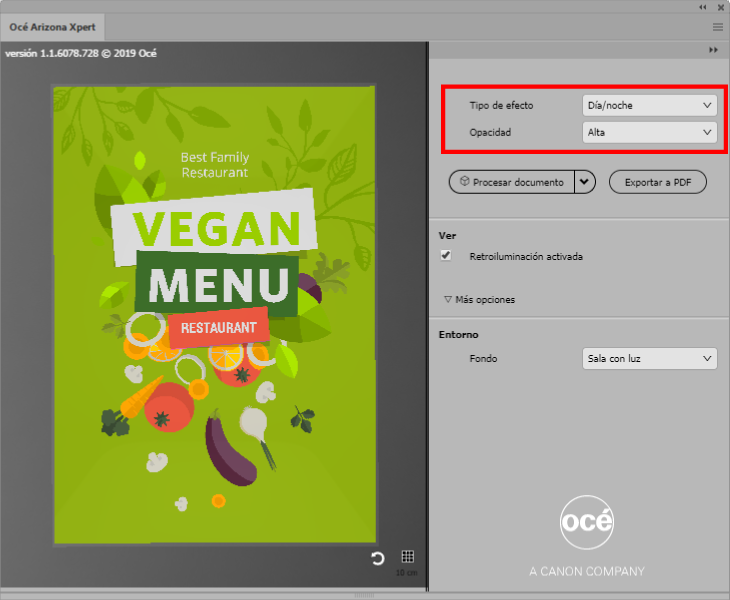This screenshot has width=730, height=600.
Task: Click the Opacidad label
Action: (x=490, y=132)
